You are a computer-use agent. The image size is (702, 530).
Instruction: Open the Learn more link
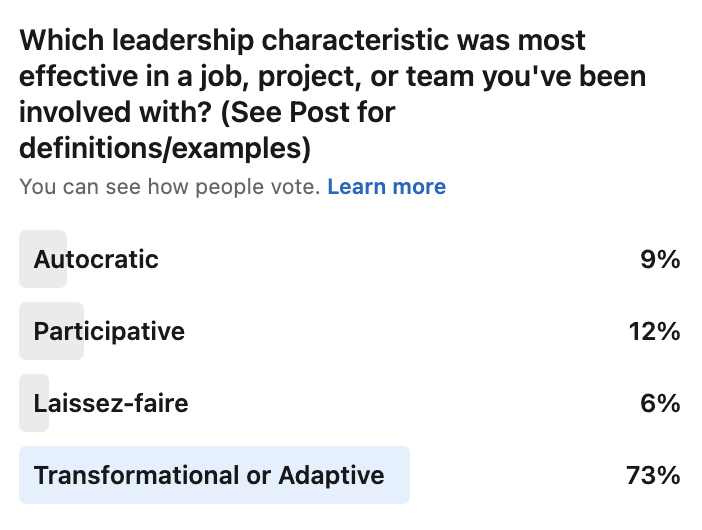386,187
